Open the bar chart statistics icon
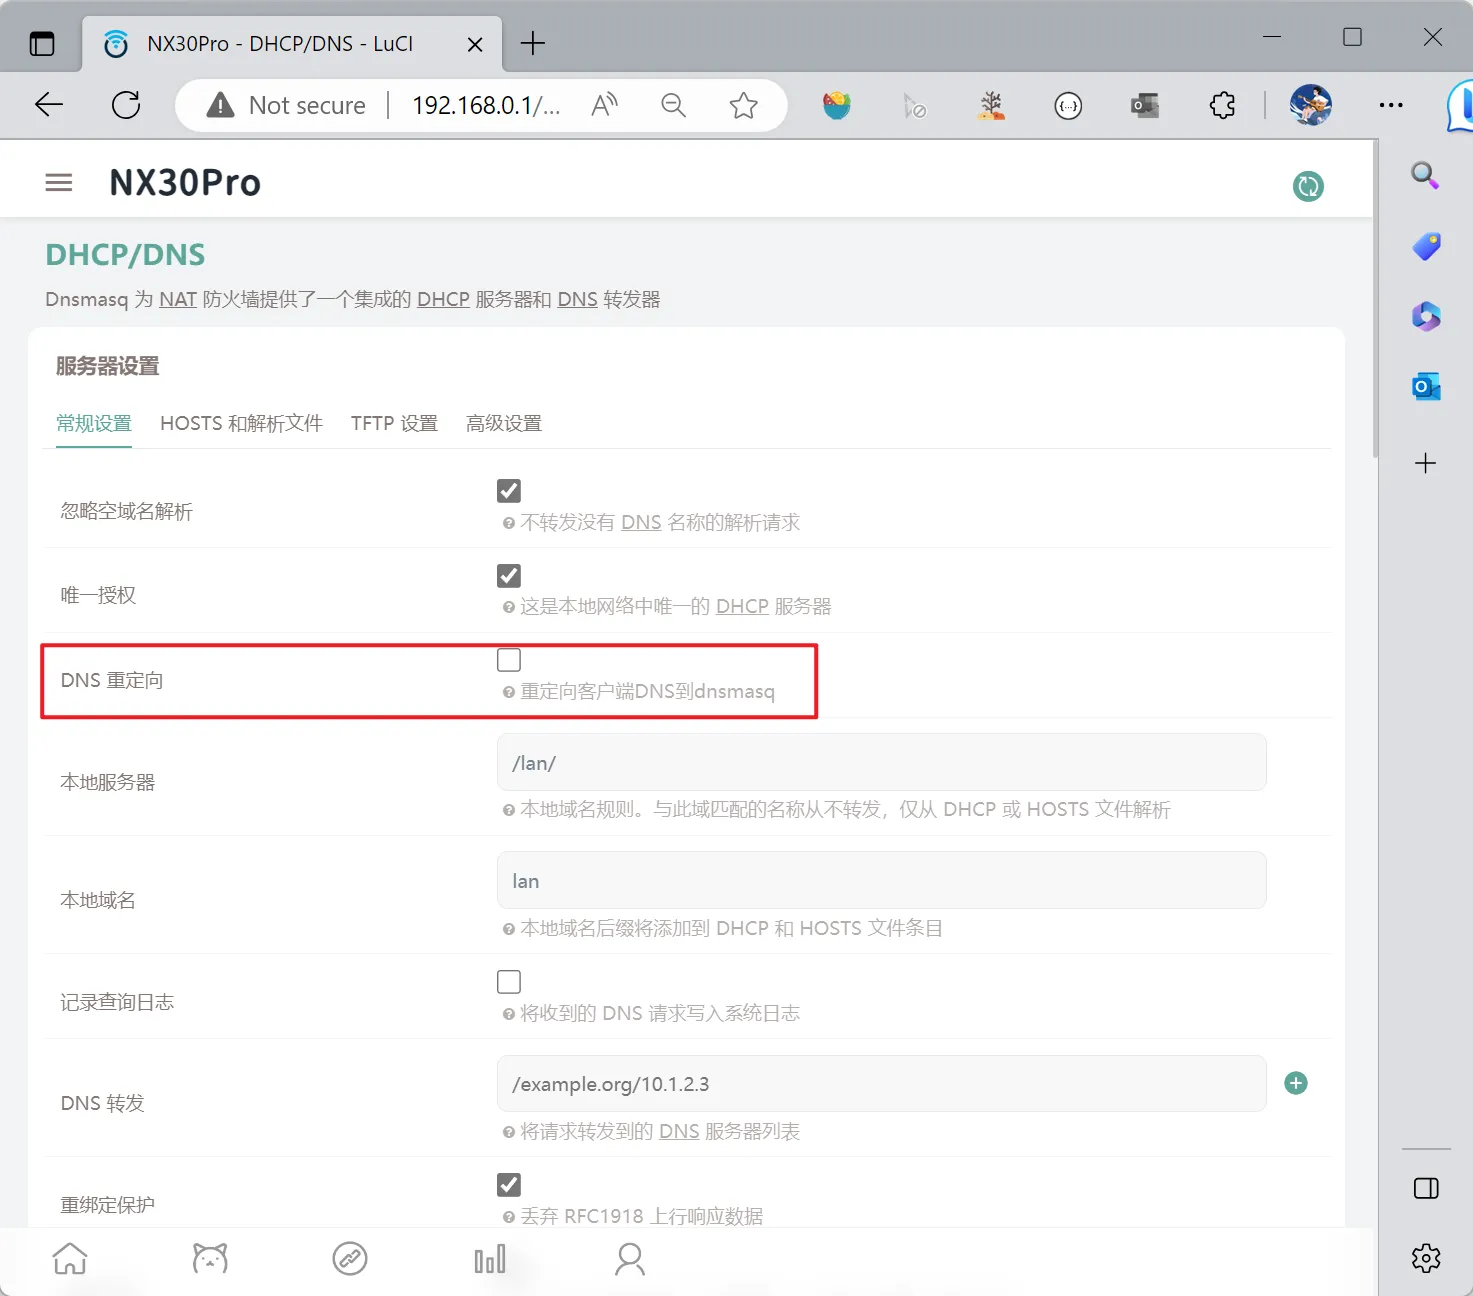Viewport: 1473px width, 1296px height. 490,1259
